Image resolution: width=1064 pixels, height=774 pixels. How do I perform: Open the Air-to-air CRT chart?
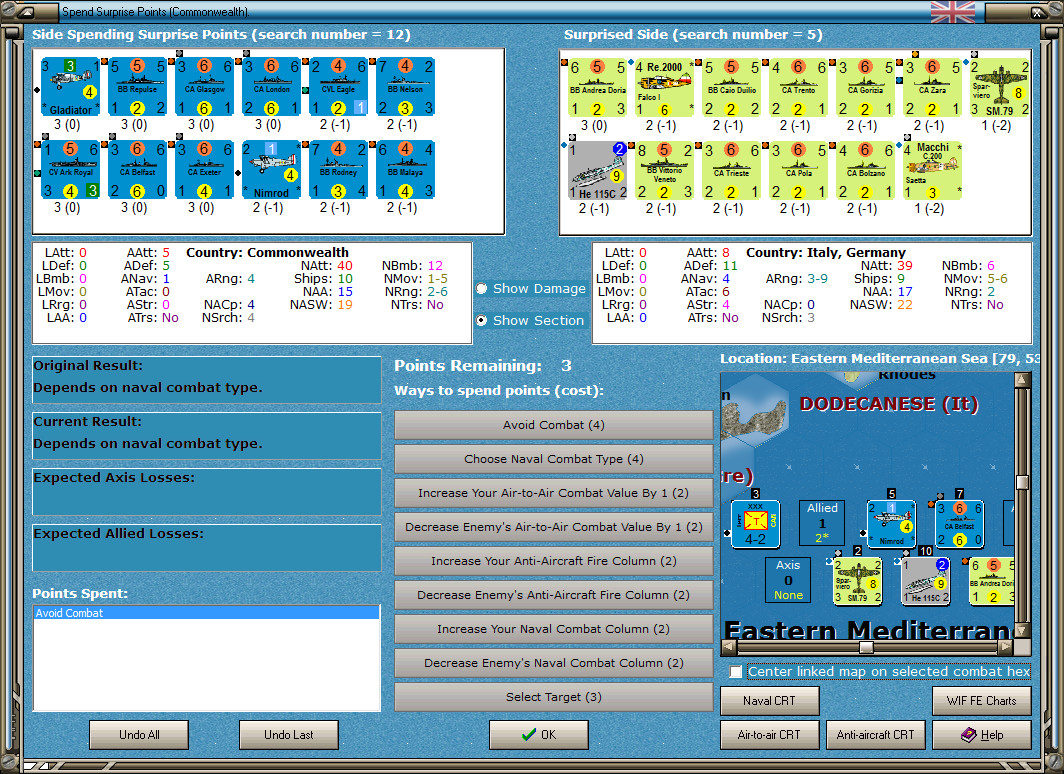coord(770,735)
